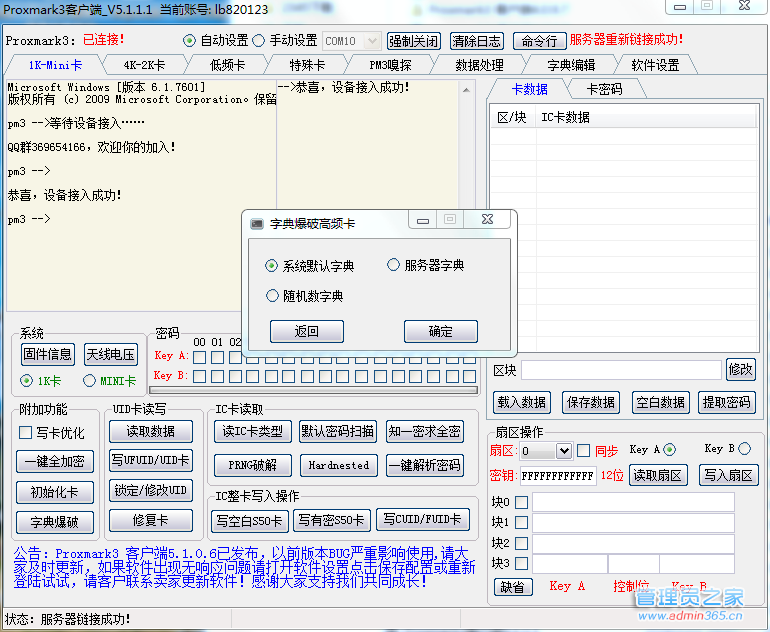The width and height of the screenshot is (770, 632).
Task: Select the Key B radio in 扇区操作
Action: (744, 448)
